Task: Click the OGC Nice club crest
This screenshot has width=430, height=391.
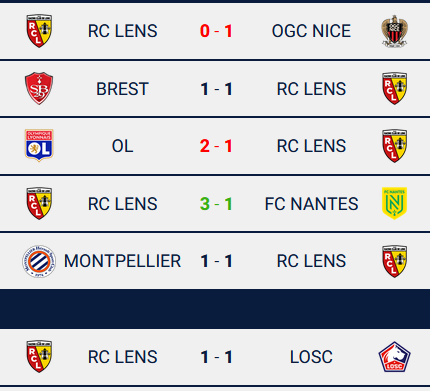Action: pyautogui.click(x=394, y=31)
